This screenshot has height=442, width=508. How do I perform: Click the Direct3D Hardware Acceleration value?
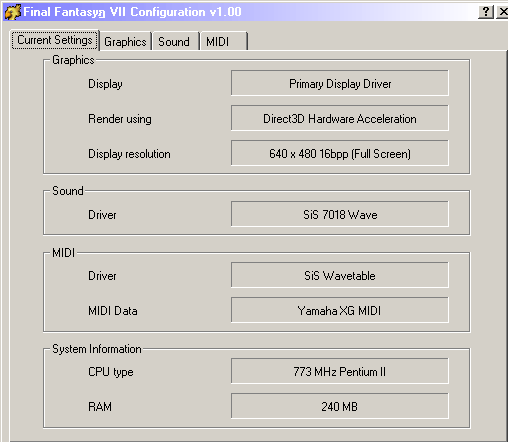click(x=340, y=118)
